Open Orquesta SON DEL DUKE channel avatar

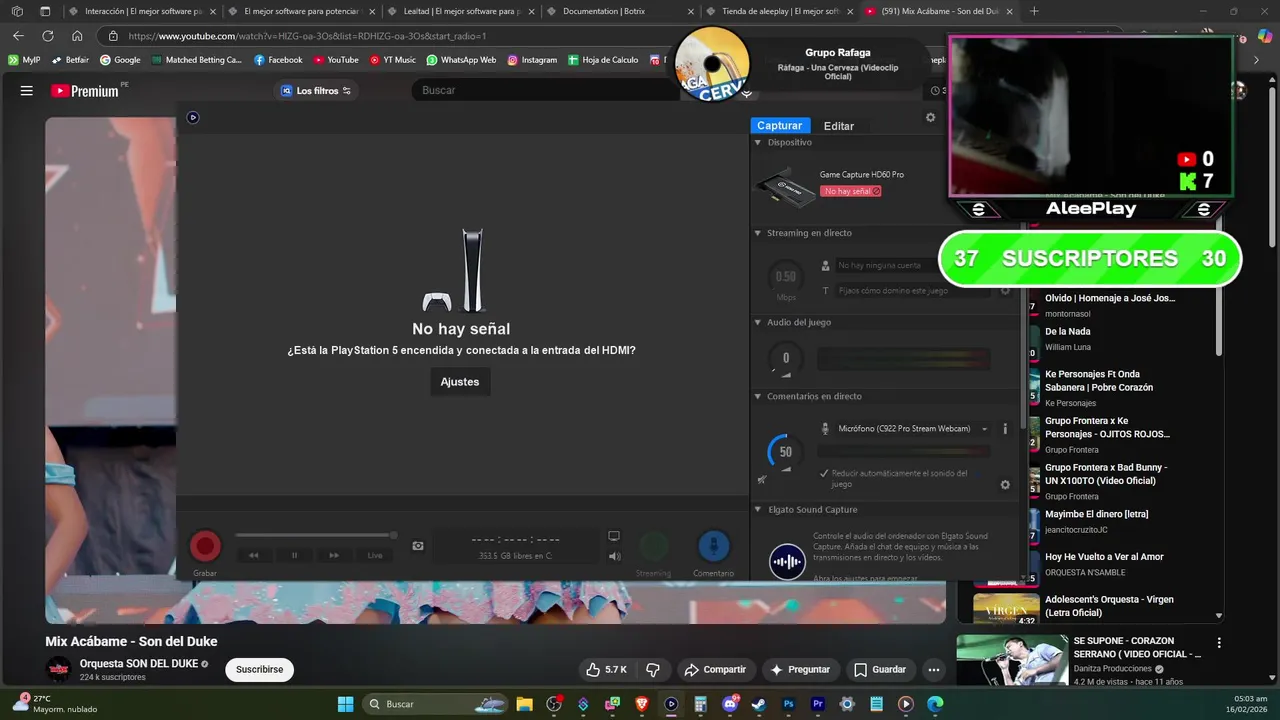pos(59,669)
